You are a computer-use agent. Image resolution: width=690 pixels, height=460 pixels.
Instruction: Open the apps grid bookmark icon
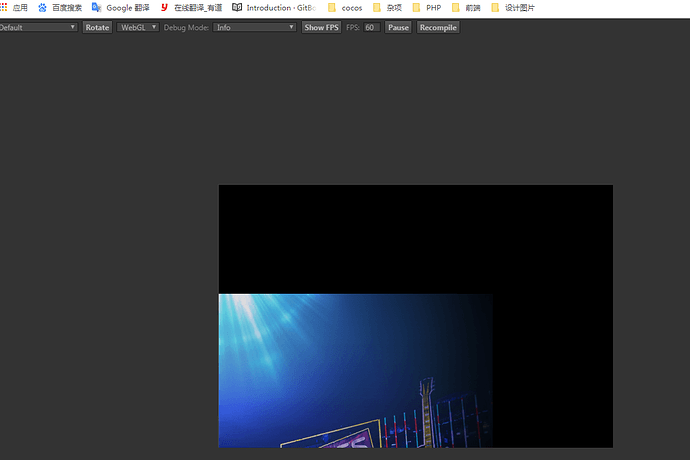coord(4,7)
